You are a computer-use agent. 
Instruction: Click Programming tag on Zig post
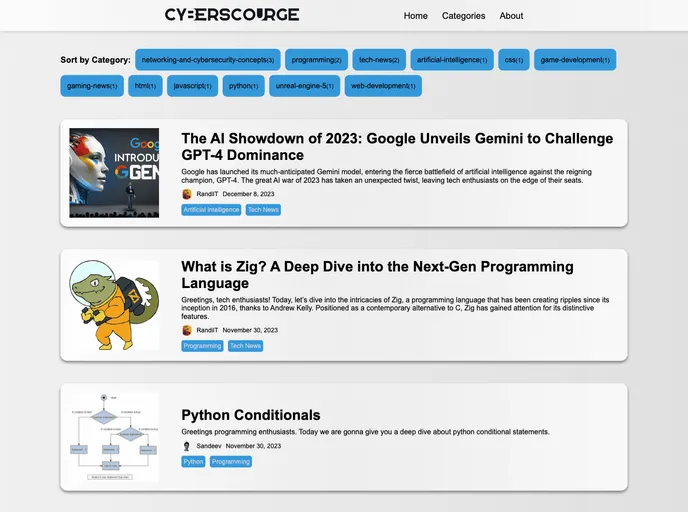coord(202,346)
